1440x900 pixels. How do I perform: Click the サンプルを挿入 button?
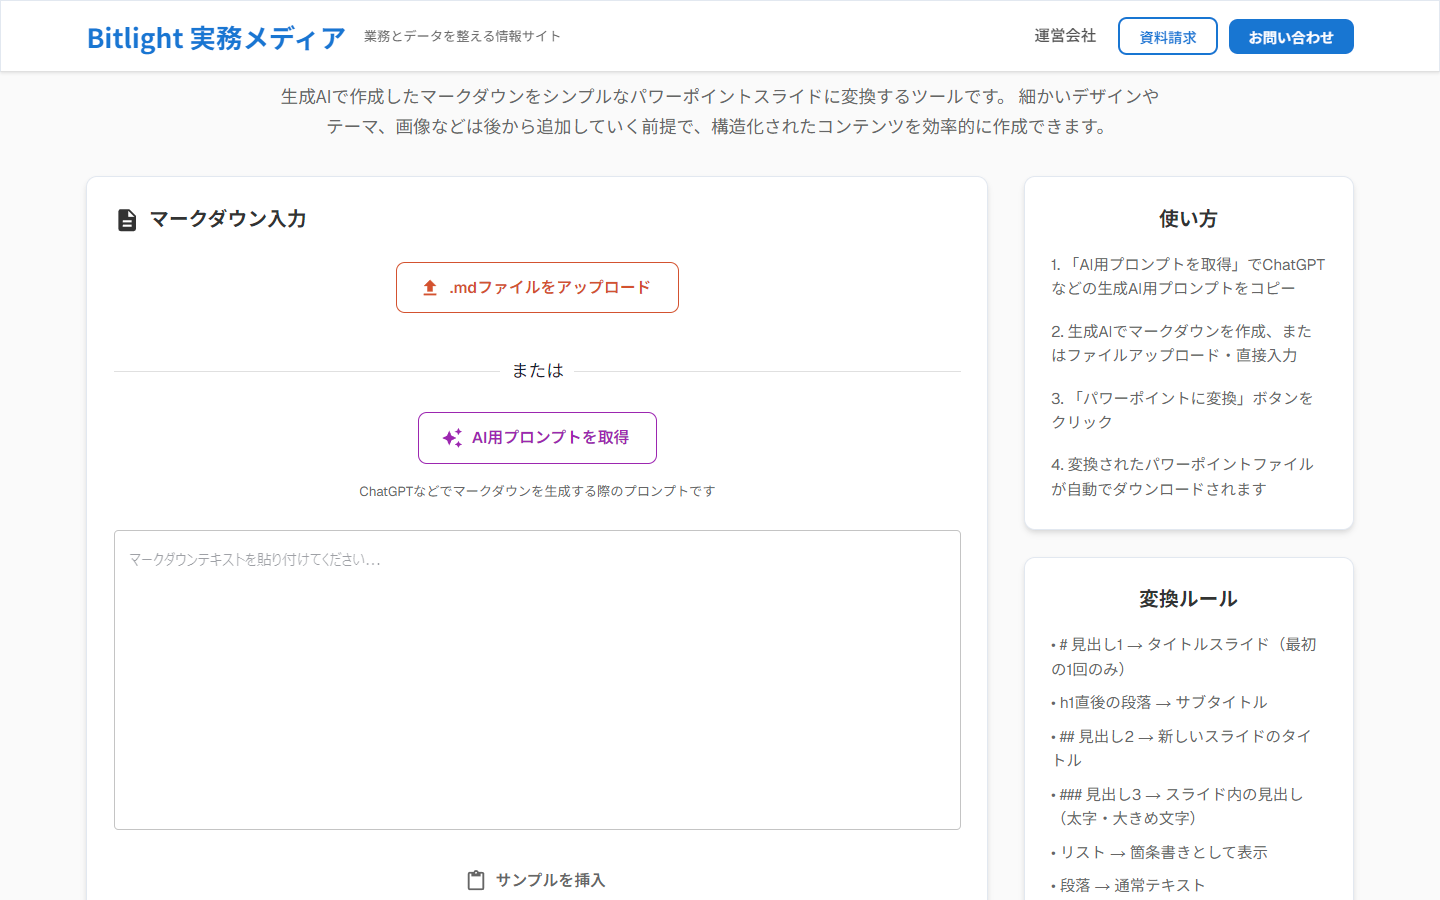(537, 880)
